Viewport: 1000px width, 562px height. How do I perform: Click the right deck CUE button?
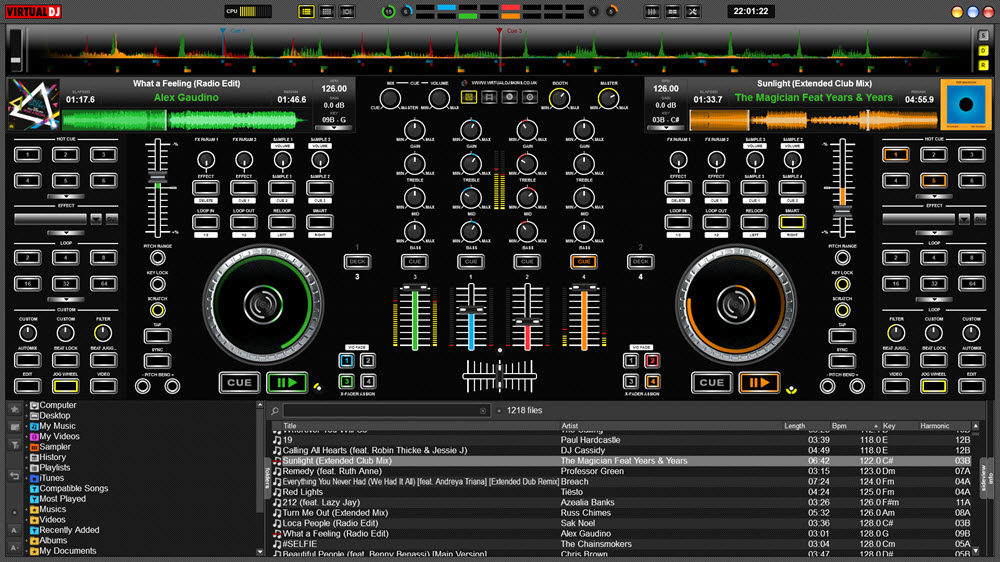[x=711, y=383]
